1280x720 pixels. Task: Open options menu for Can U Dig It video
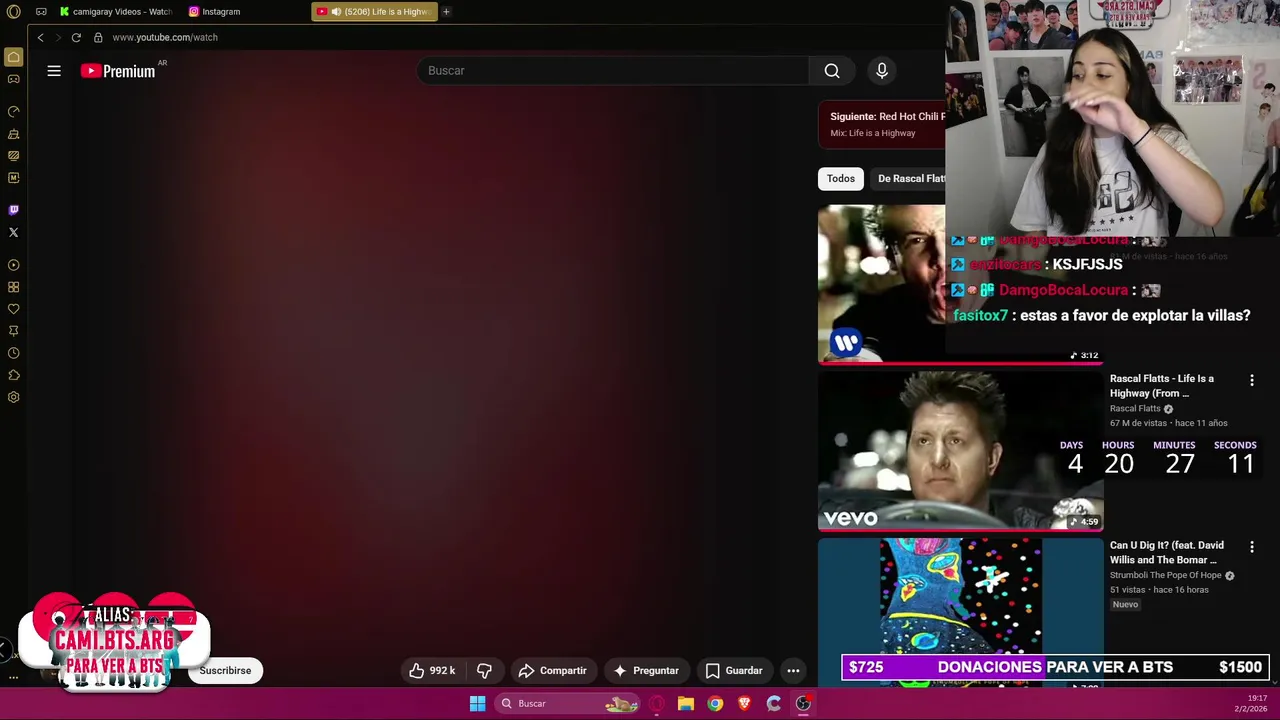(x=1251, y=547)
